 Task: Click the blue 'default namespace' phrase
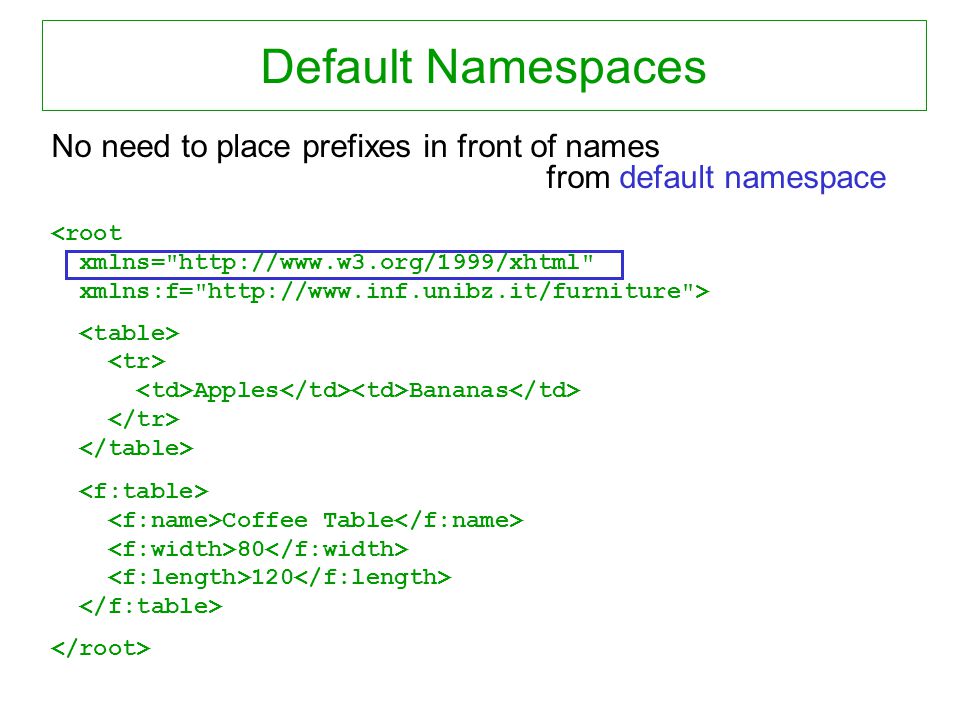click(752, 178)
